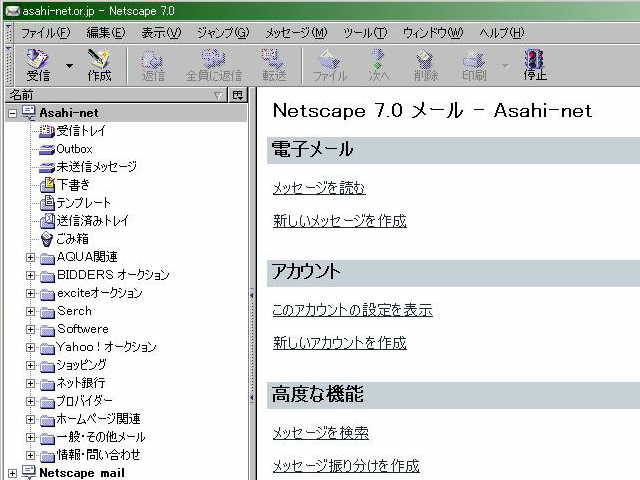
Task: Open the ヘルプ(H) menu
Action: tap(502, 33)
